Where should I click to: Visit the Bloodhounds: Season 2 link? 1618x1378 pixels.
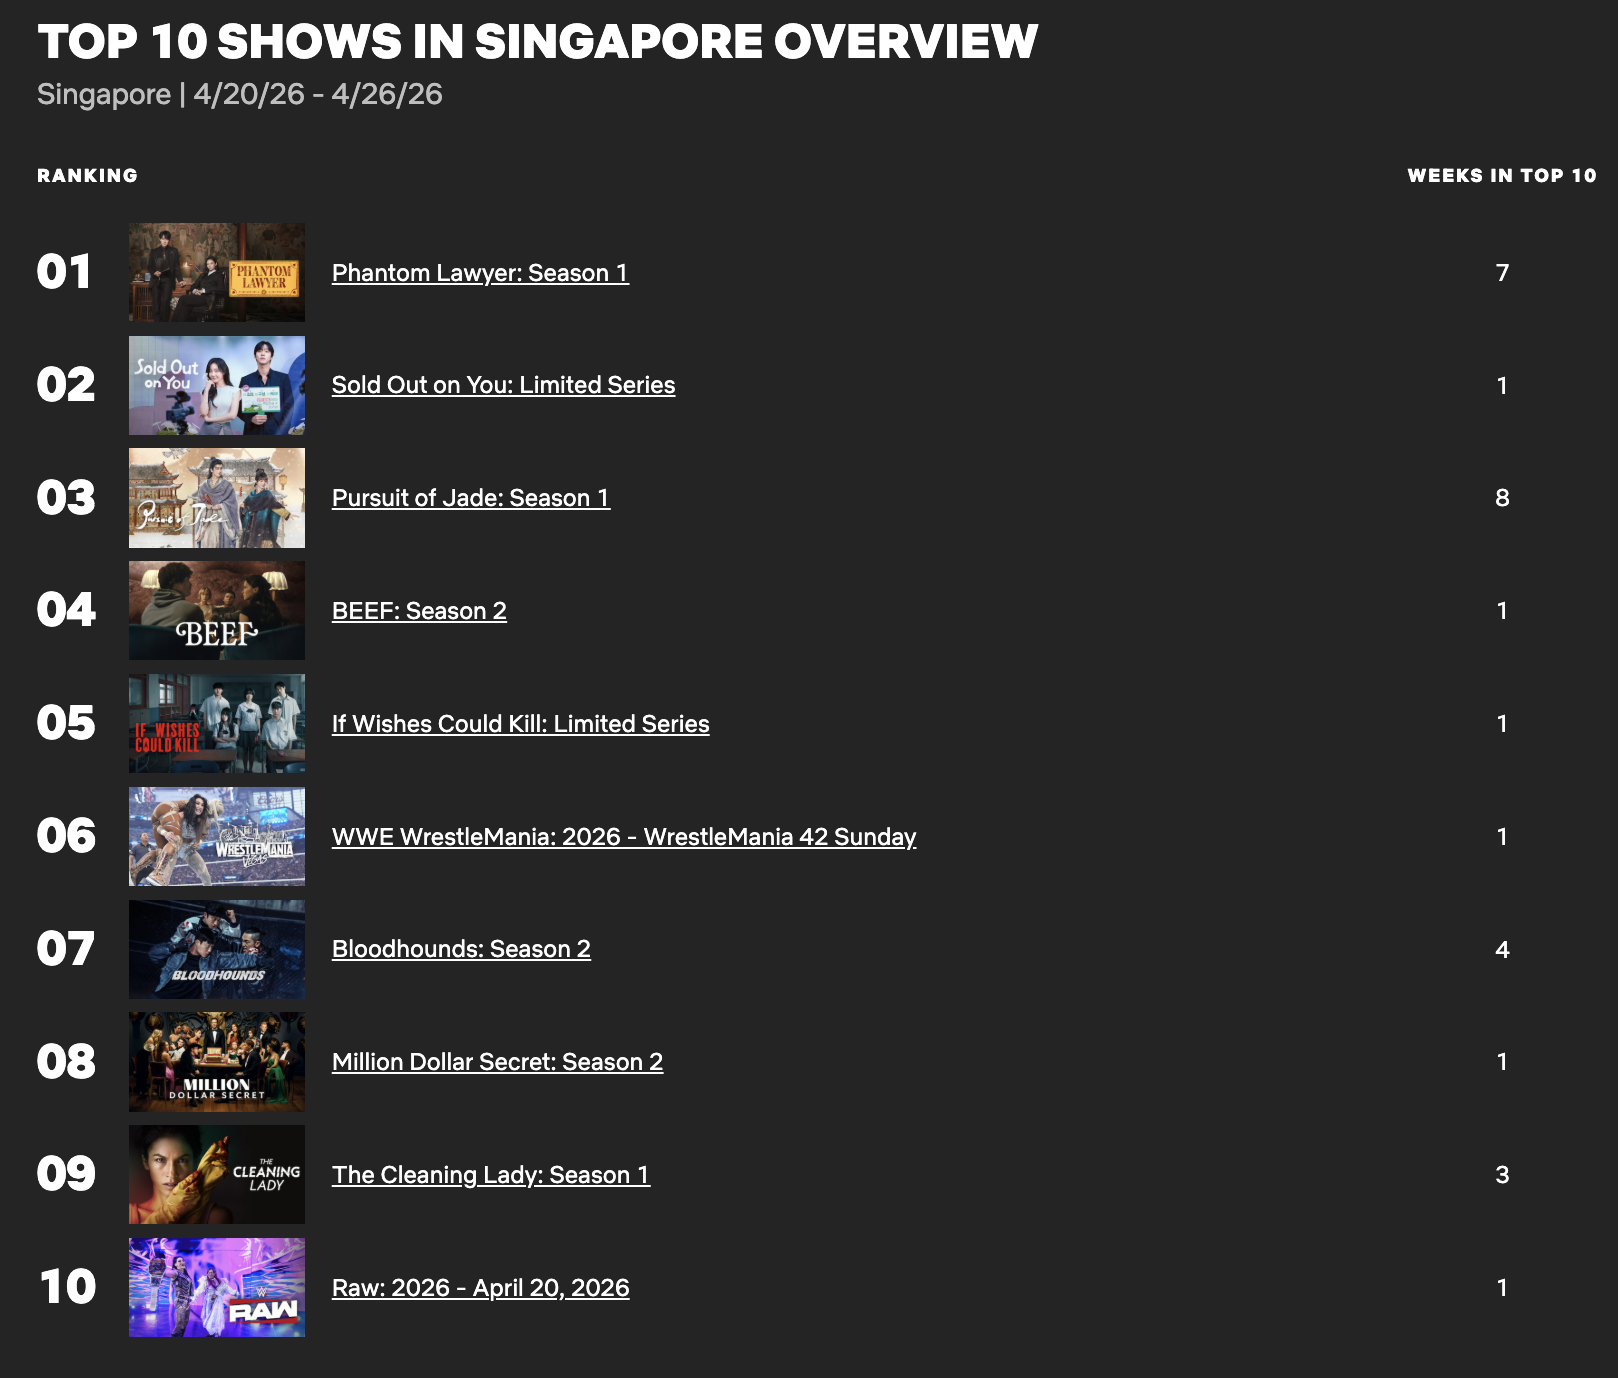coord(461,949)
